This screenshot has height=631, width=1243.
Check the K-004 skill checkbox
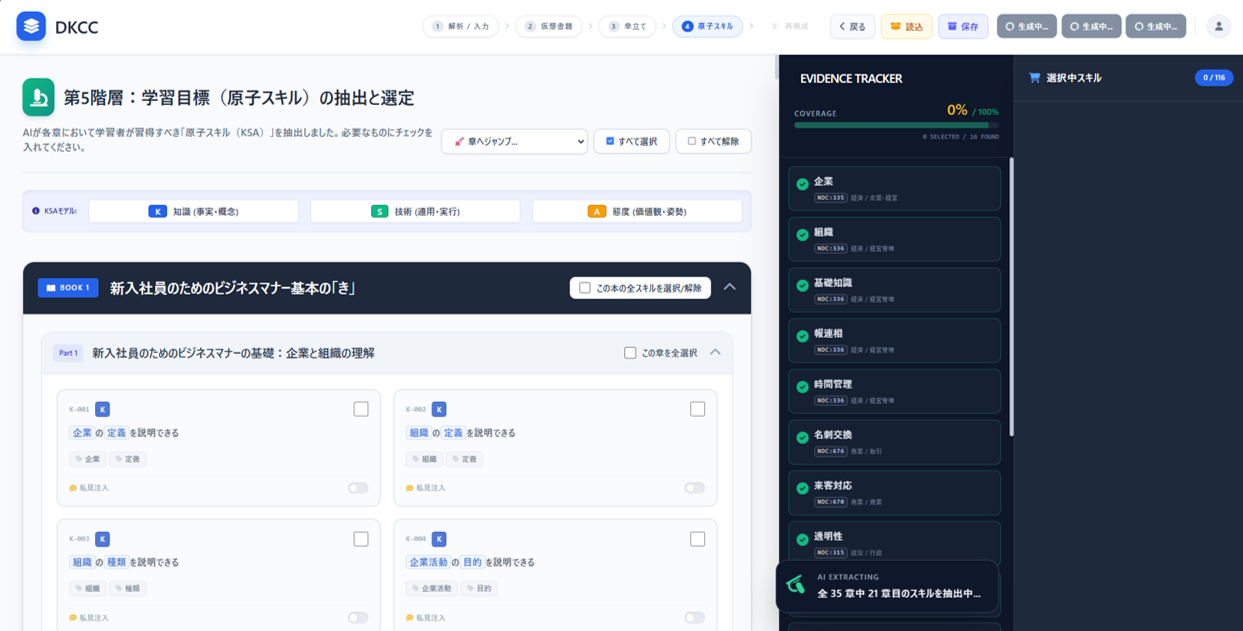point(698,539)
